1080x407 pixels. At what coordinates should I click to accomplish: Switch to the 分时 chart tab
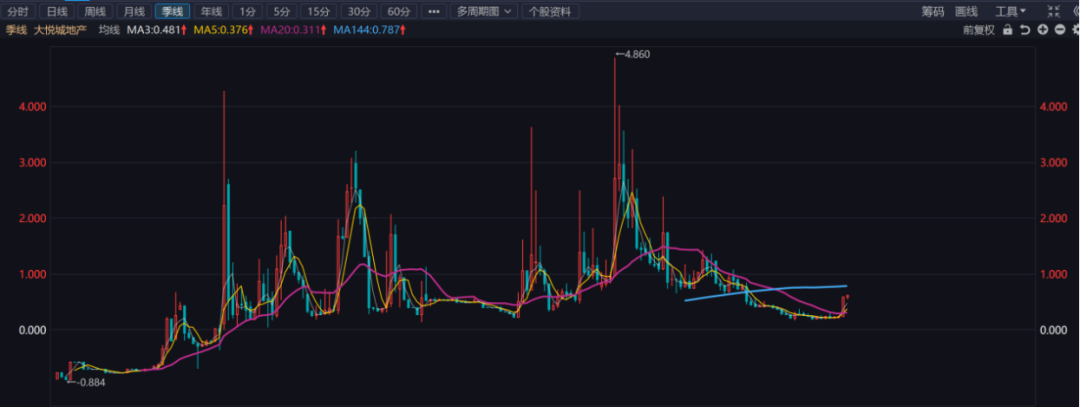[18, 11]
